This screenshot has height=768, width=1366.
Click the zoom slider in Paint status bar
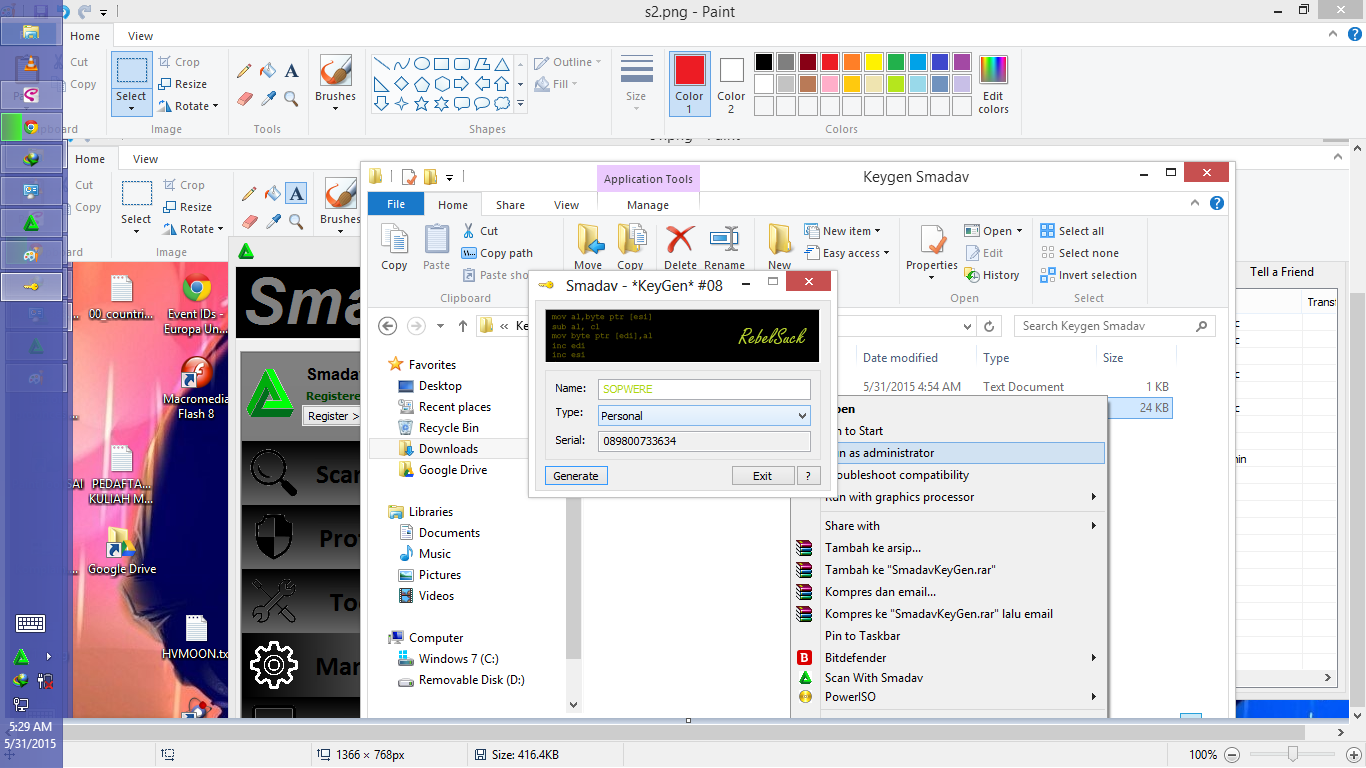tap(1293, 754)
